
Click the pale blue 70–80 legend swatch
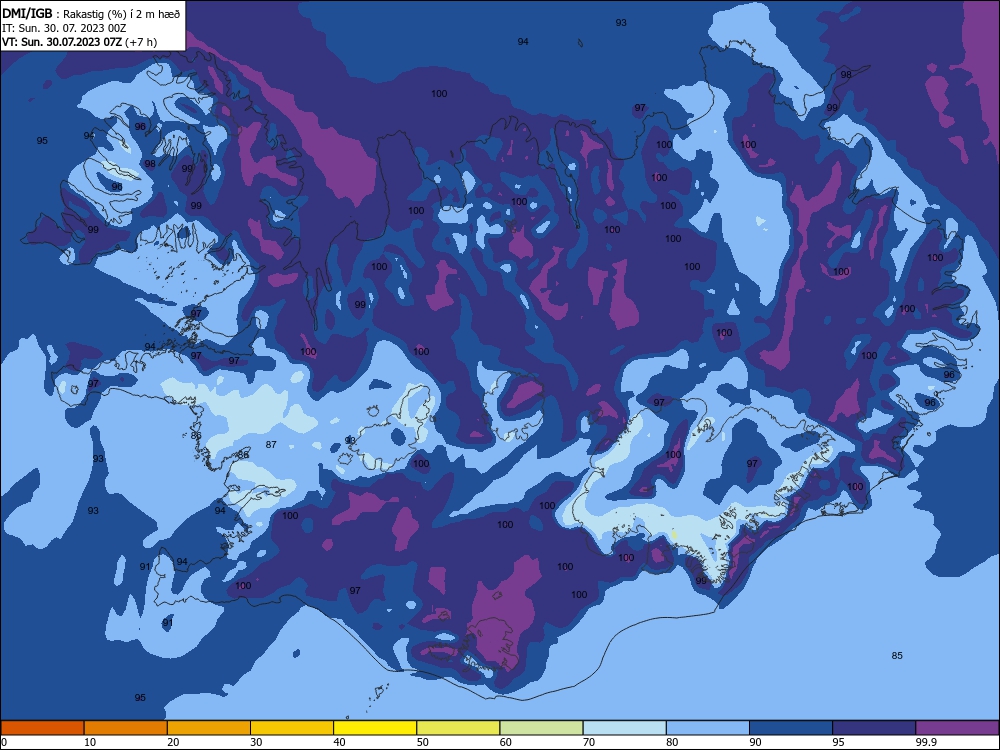tap(625, 728)
